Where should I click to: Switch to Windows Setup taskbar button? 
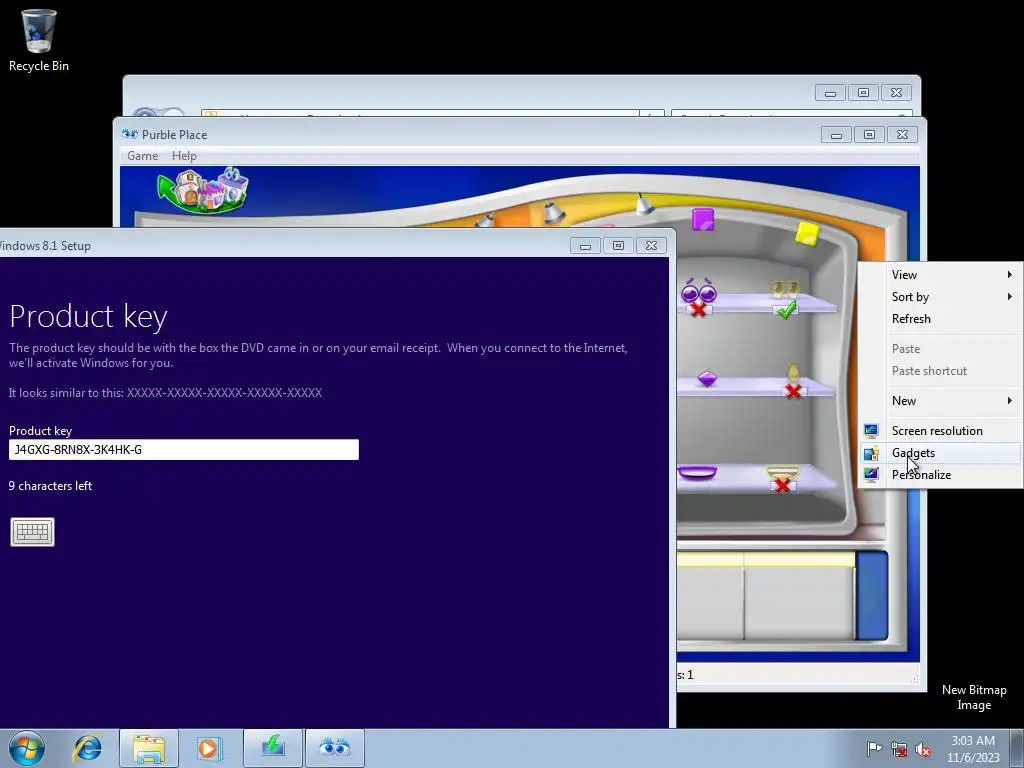pos(272,748)
